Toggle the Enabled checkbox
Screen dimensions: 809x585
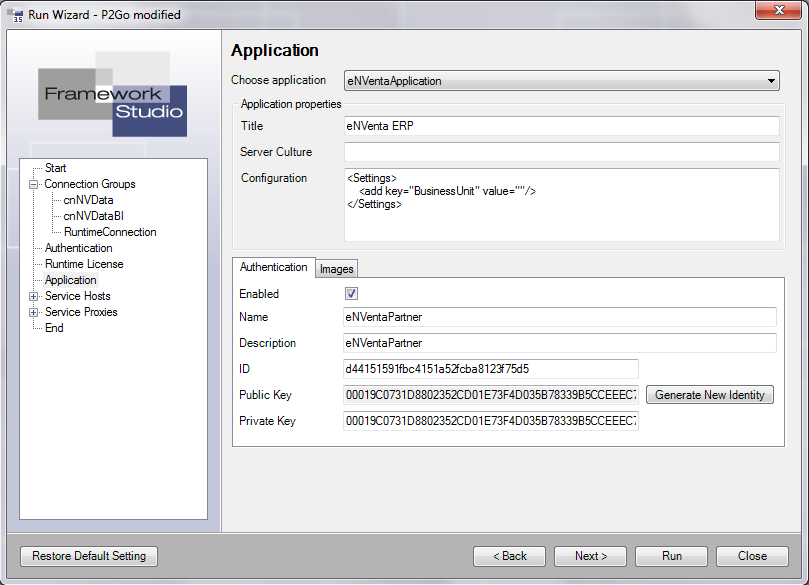351,294
